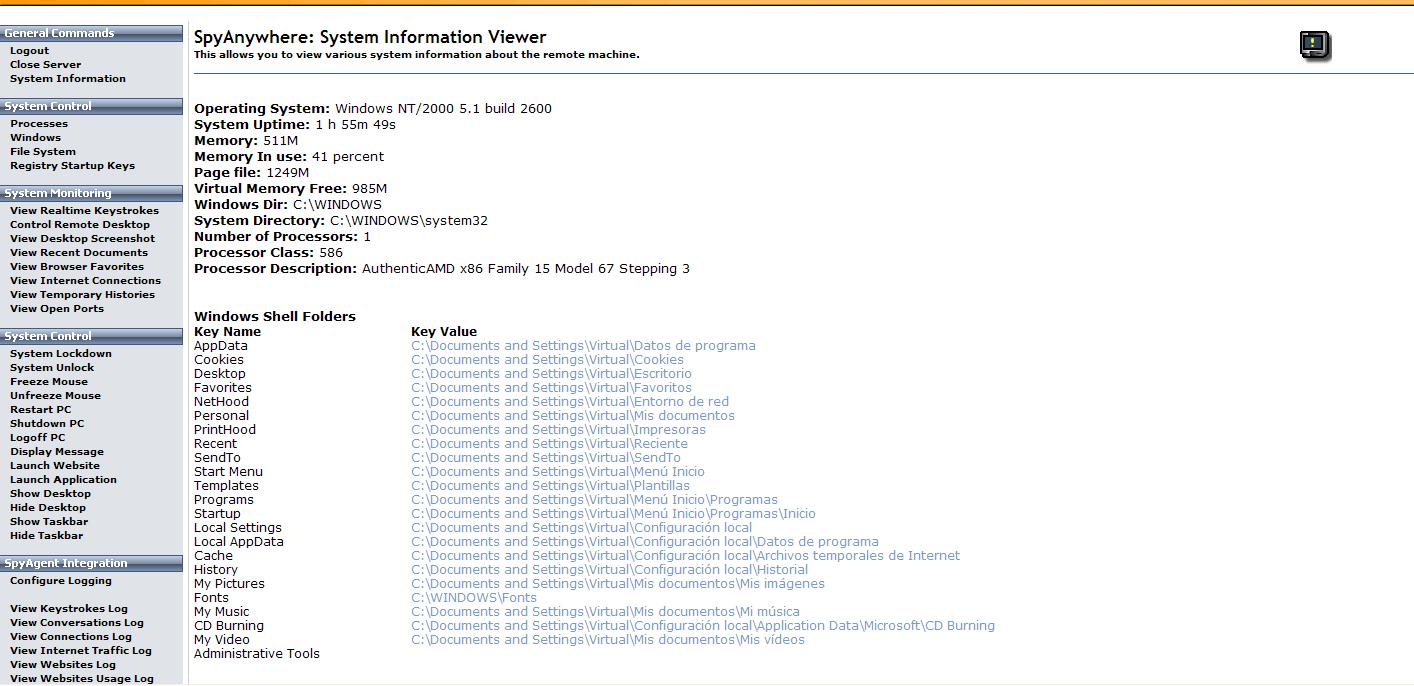Viewport: 1414px width, 686px height.
Task: Open the SendTo path link
Action: 546,458
